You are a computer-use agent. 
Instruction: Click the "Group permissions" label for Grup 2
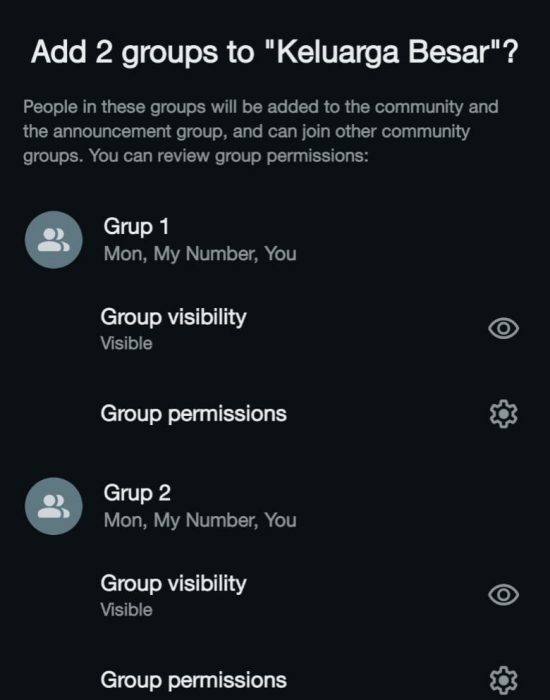(x=193, y=680)
